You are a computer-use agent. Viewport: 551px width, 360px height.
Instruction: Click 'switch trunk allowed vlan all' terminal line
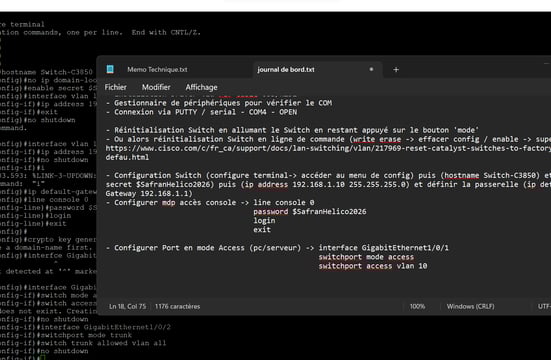(x=83, y=343)
